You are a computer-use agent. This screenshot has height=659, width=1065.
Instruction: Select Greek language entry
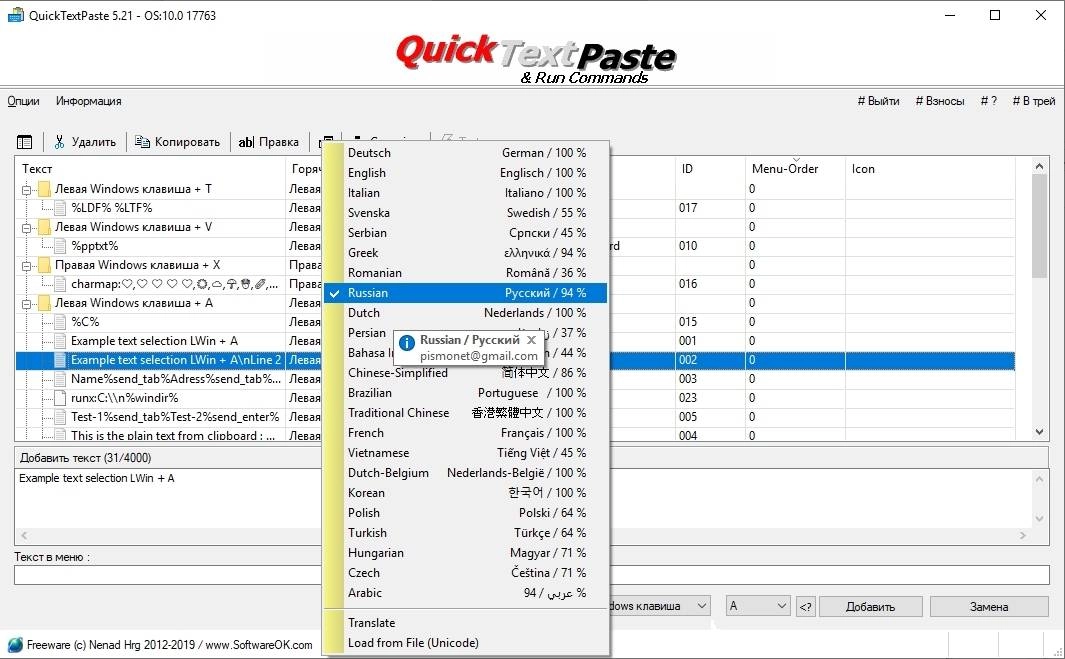tap(467, 253)
